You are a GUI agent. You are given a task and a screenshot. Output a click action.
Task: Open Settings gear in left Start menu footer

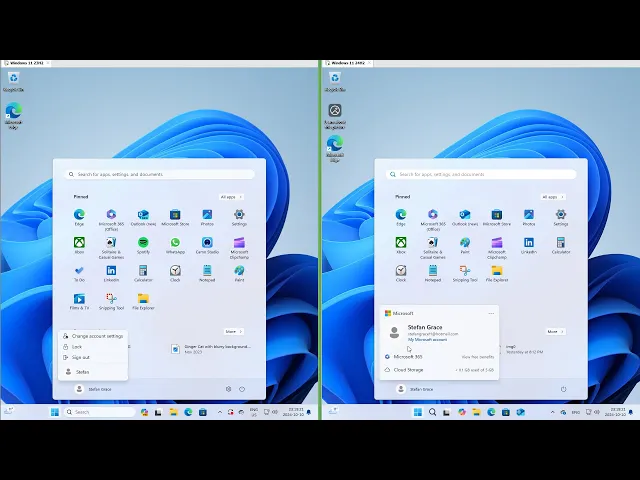[x=229, y=389]
